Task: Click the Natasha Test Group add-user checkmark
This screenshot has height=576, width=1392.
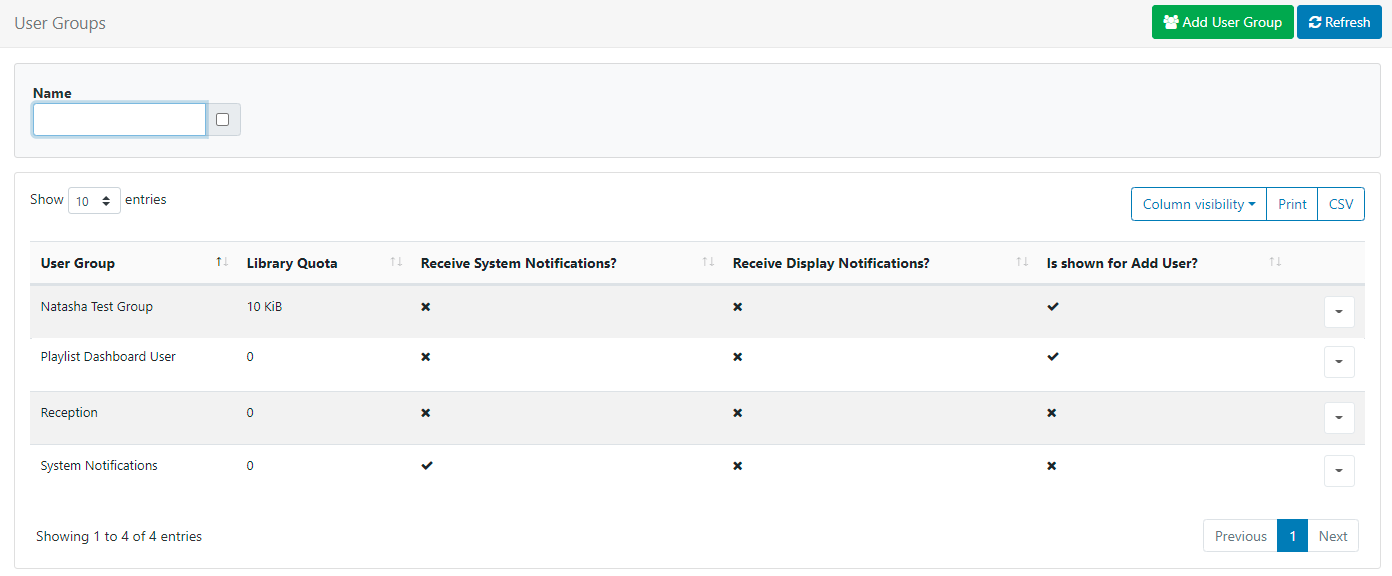Action: pos(1052,307)
